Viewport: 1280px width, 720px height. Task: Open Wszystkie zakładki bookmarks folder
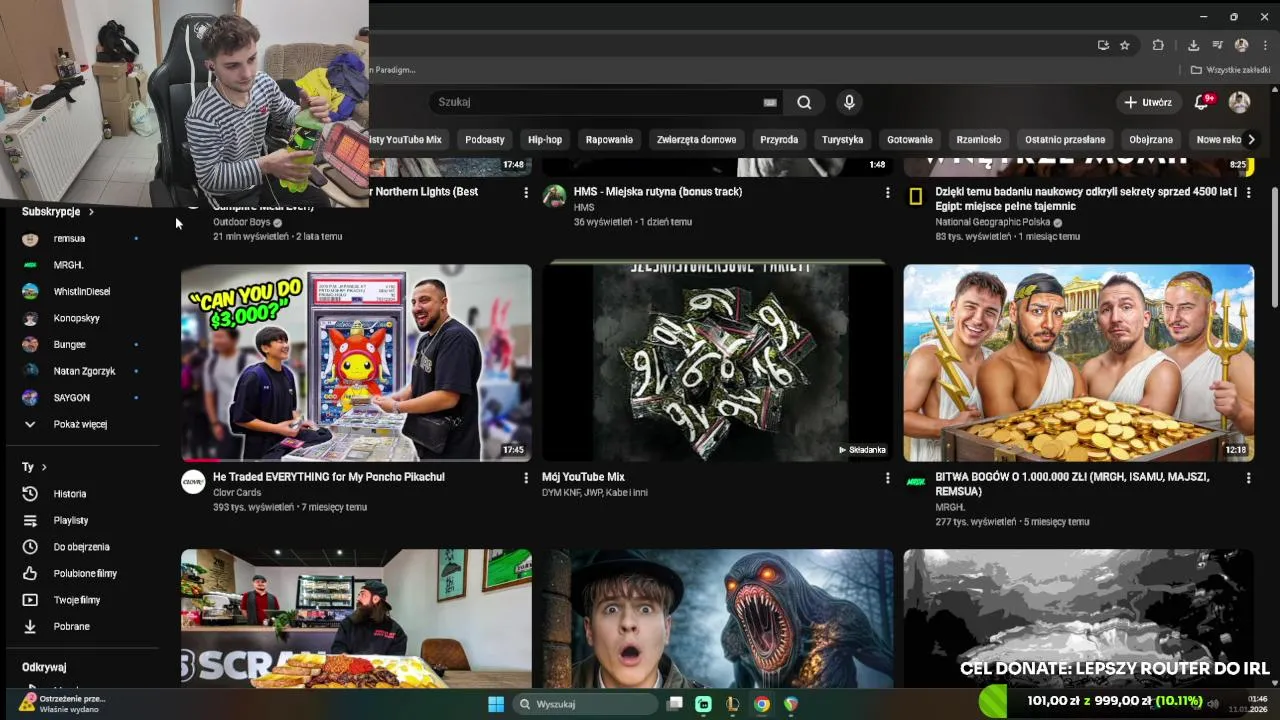click(1230, 70)
